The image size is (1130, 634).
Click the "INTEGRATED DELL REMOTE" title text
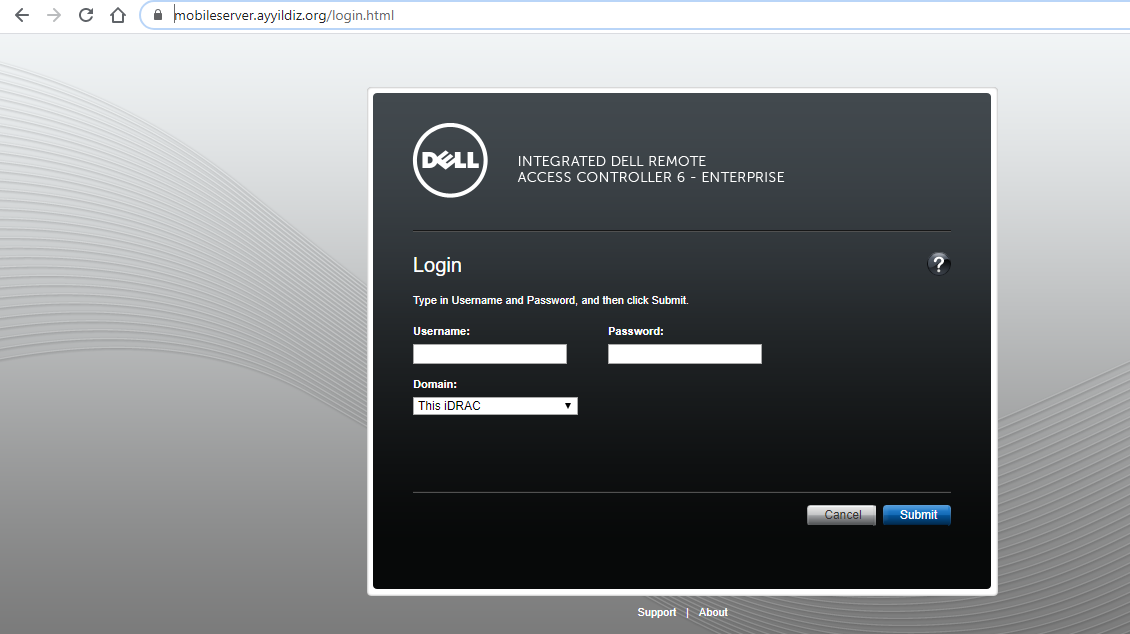click(612, 161)
